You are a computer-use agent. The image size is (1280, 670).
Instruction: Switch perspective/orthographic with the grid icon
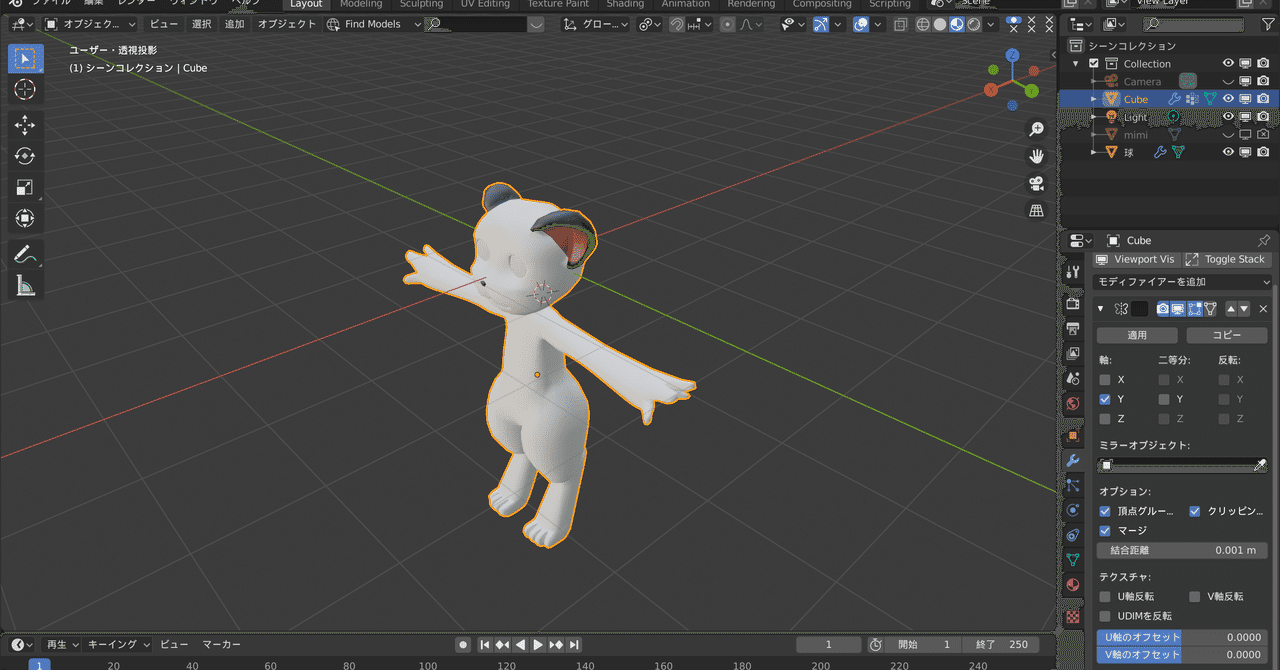pyautogui.click(x=1037, y=210)
